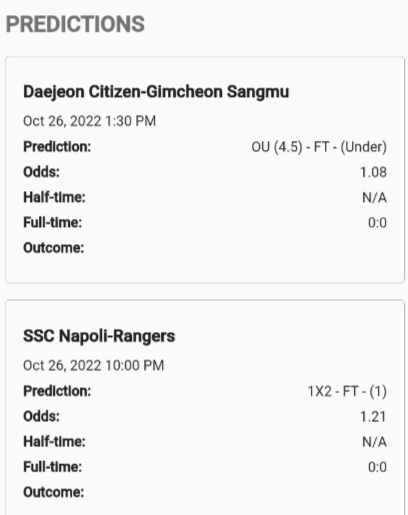Click the Outcome label in Daejeon card

pyautogui.click(x=53, y=248)
